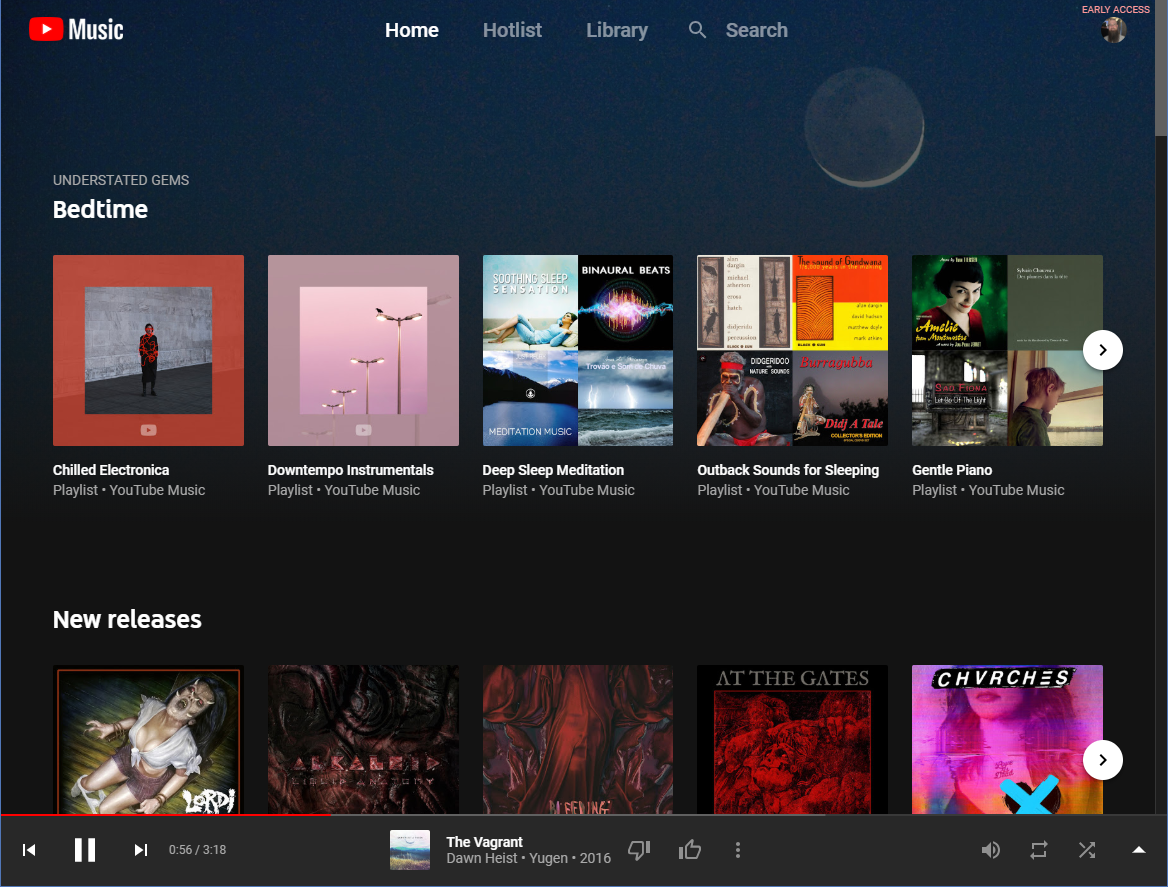Screen dimensions: 1168x887
Task: Show more Bedtime playlists arrow
Action: [x=1102, y=350]
